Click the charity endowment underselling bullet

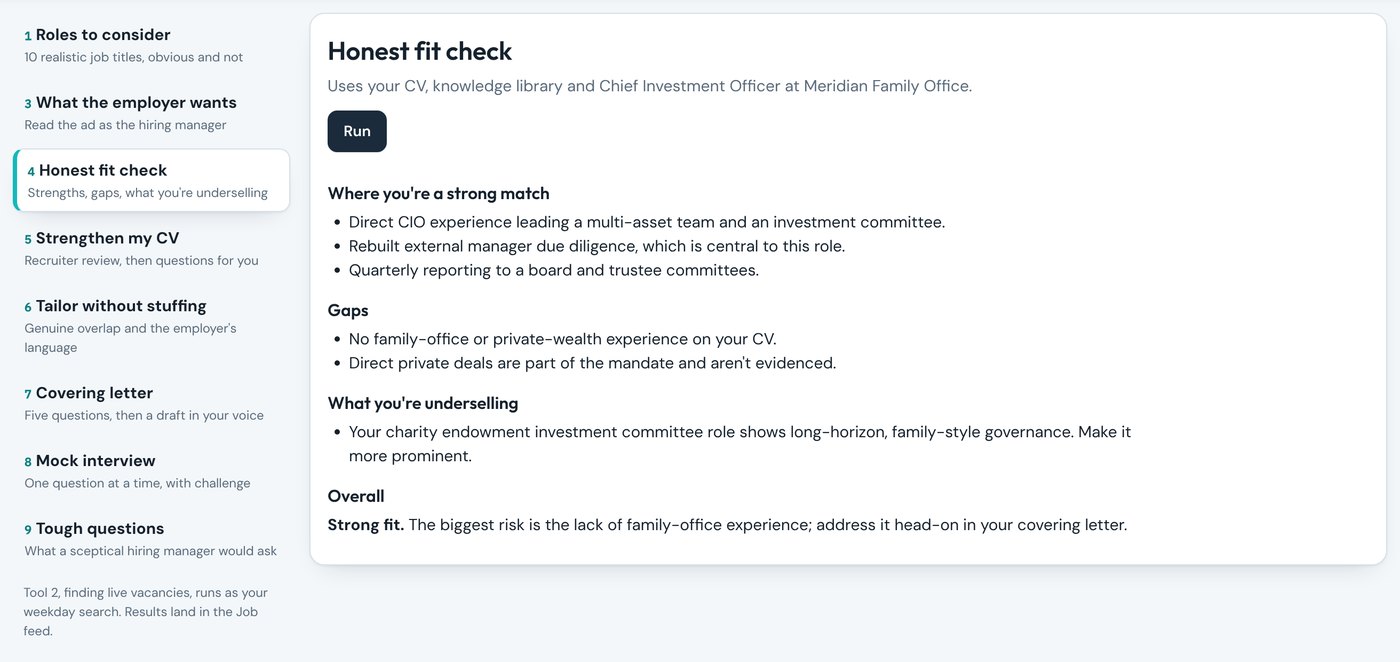740,444
